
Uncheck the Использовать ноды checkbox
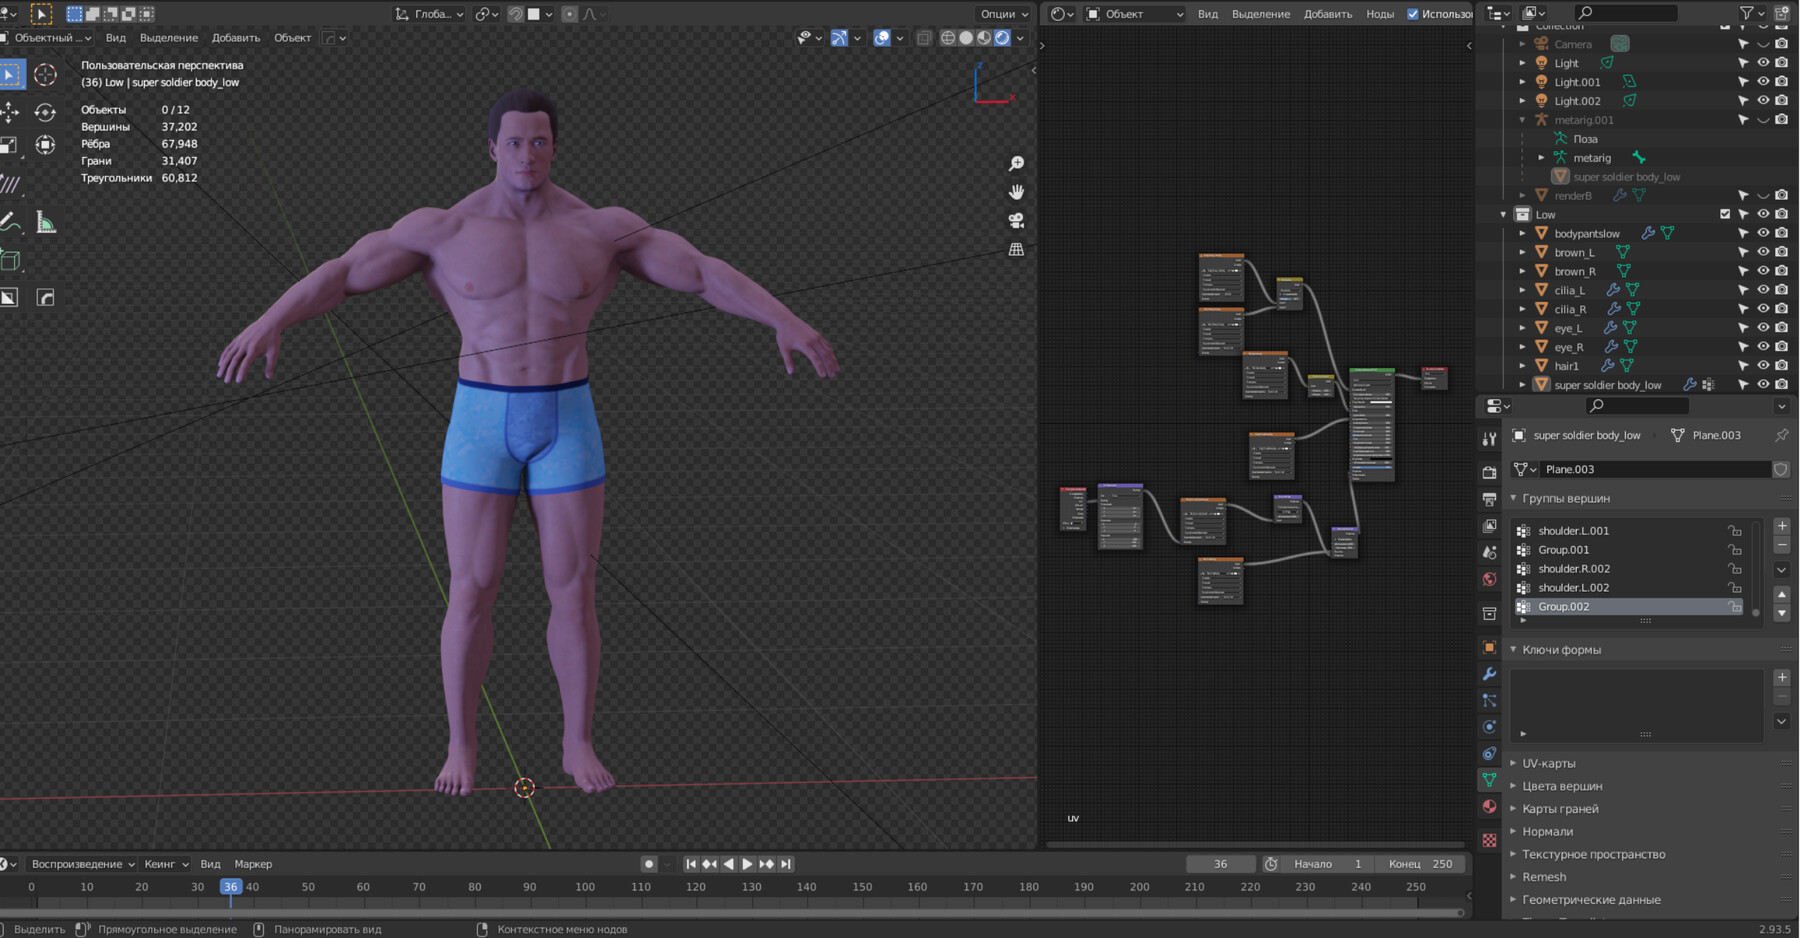1413,14
